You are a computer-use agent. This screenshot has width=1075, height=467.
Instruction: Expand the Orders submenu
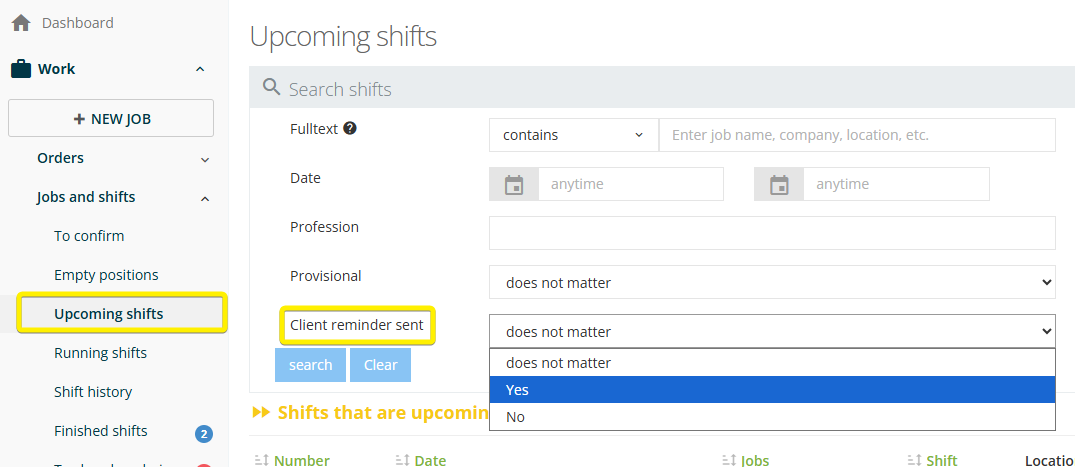(205, 159)
